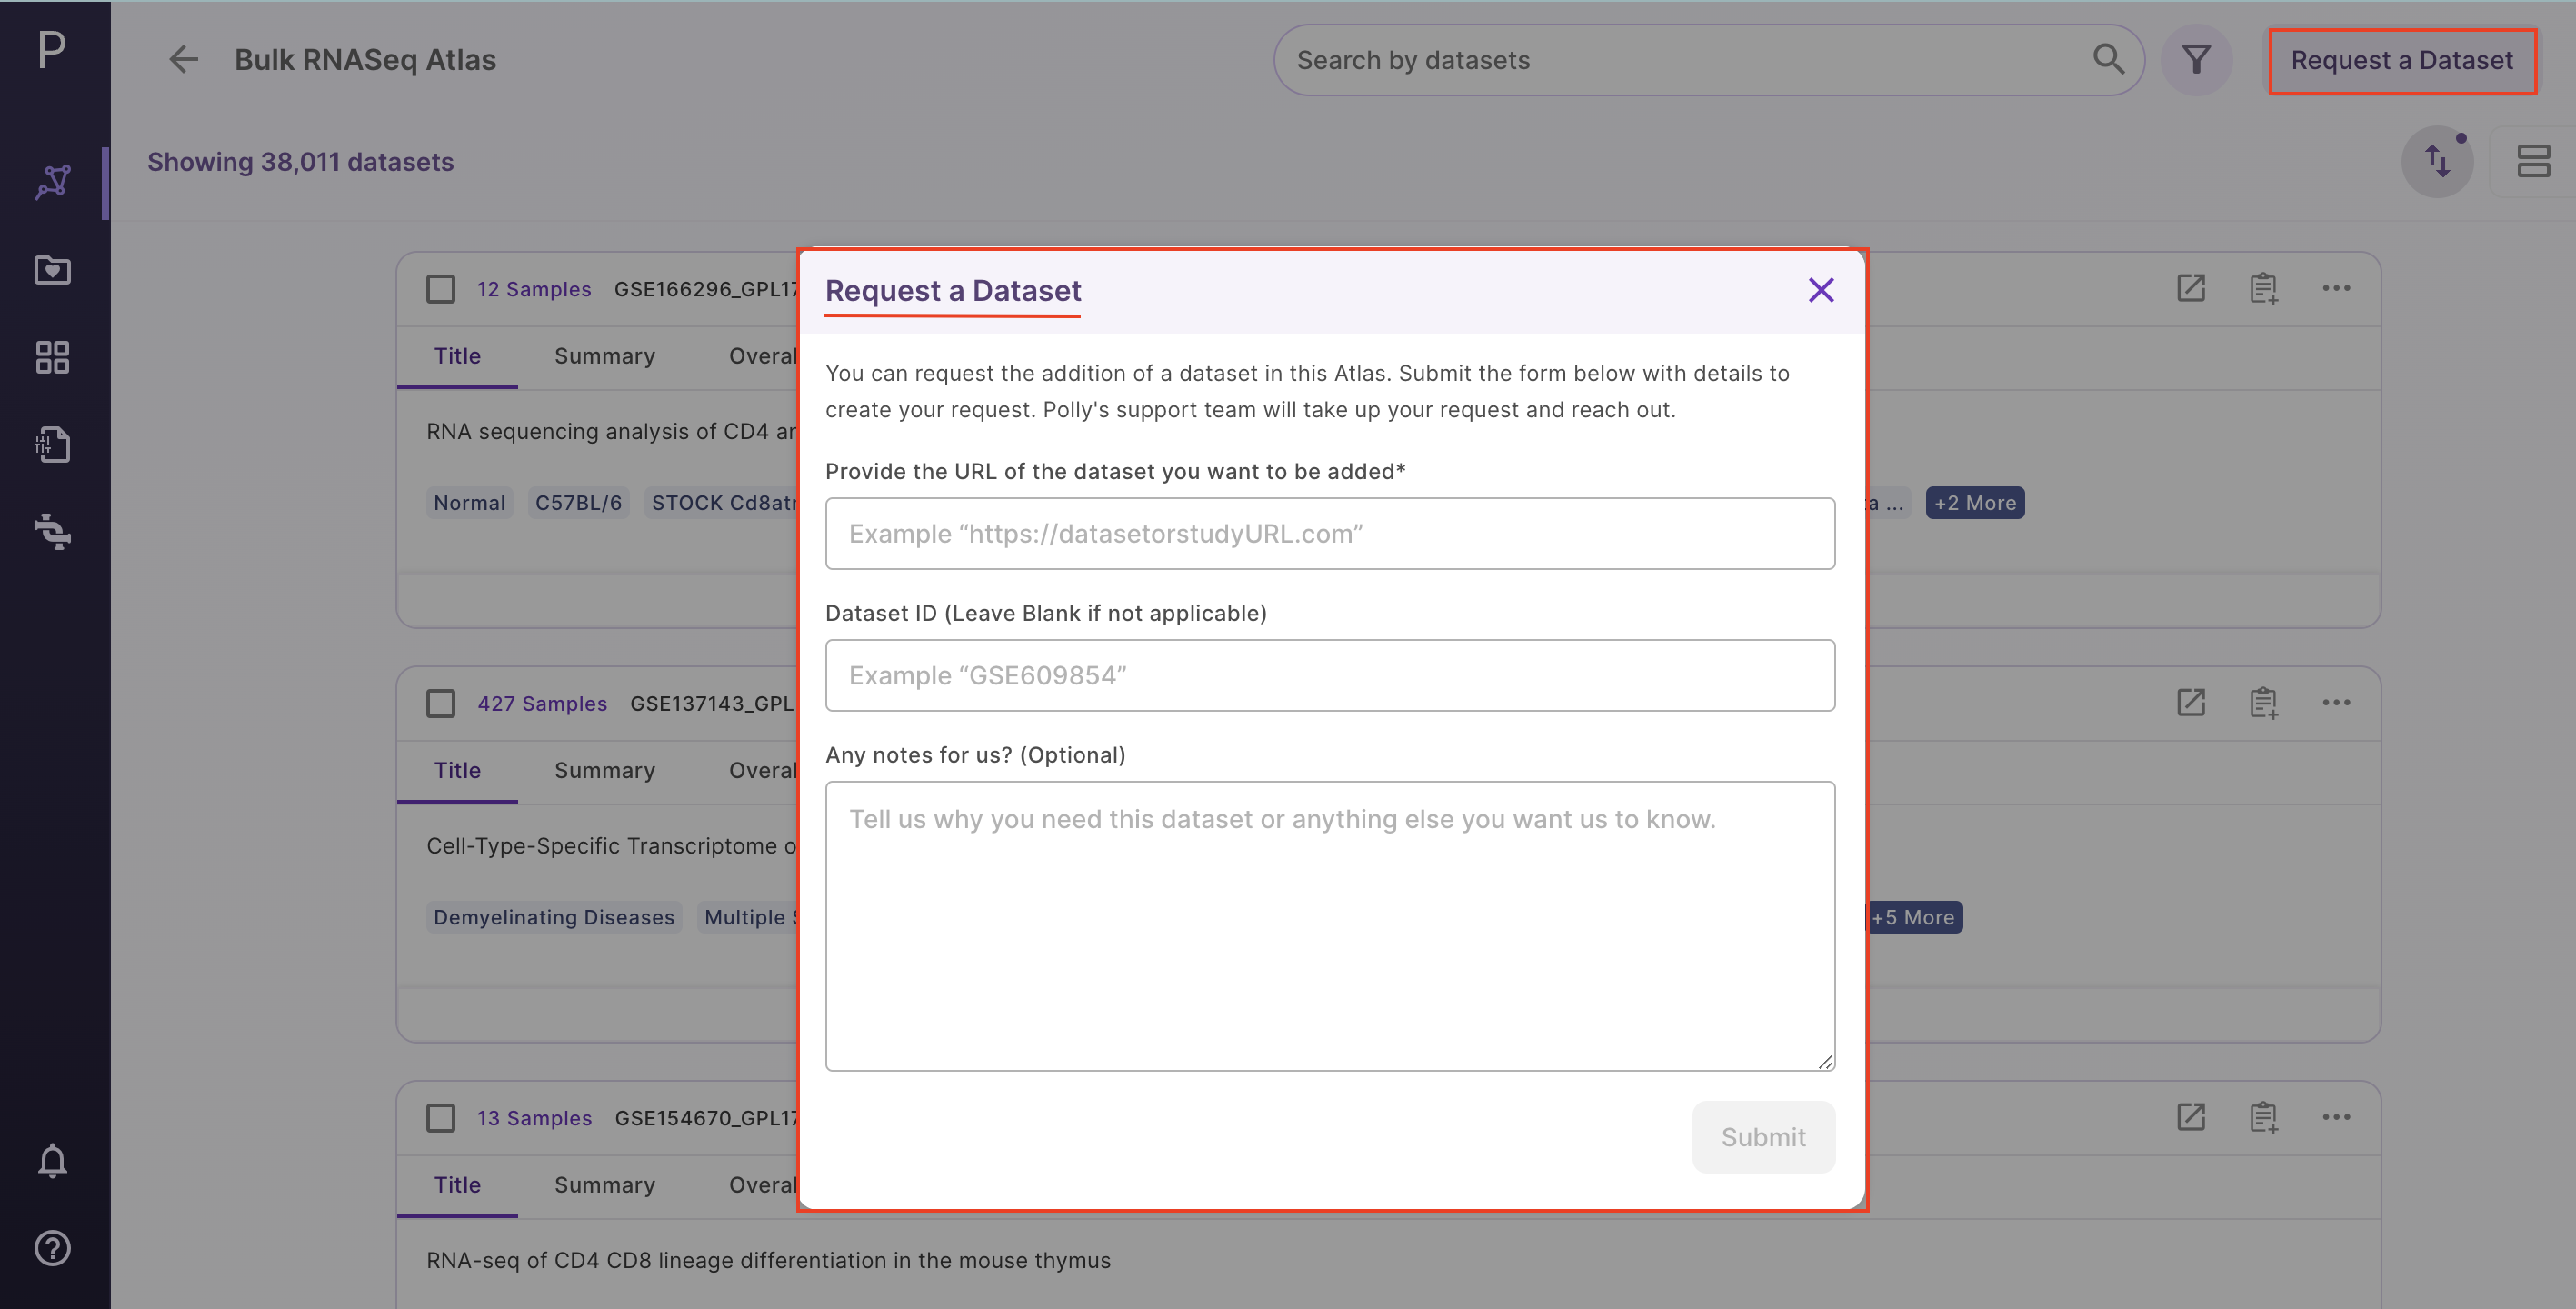The width and height of the screenshot is (2576, 1309).
Task: Add GSE137143 dataset to clipboard list icon
Action: coord(2264,703)
